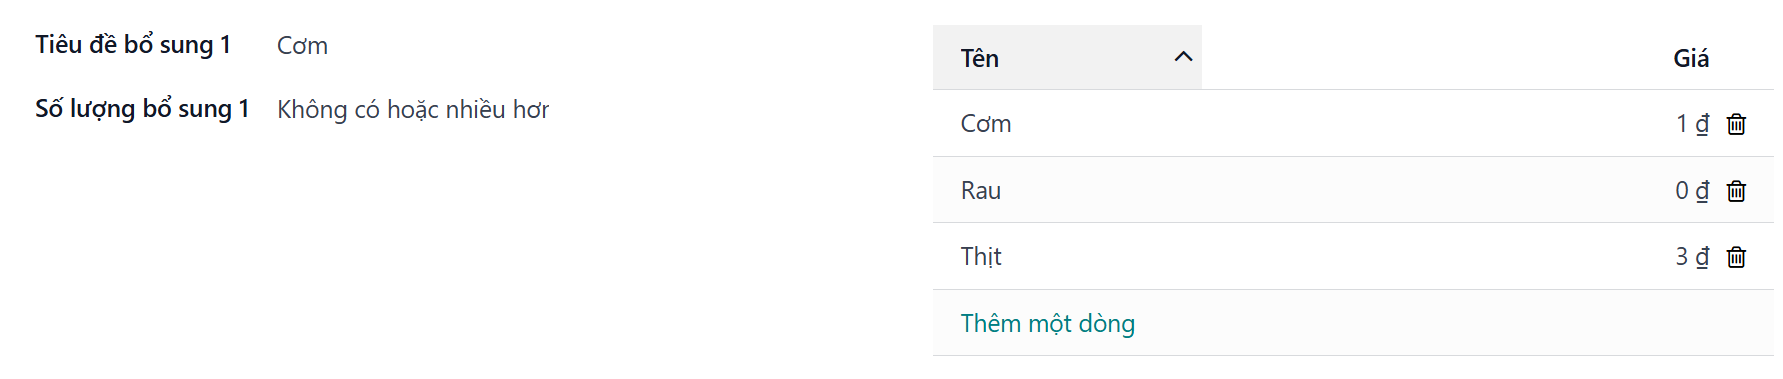Screen dimensions: 1783x379
Task: Delete the Cơm row with trash icon
Action: click(x=1736, y=124)
